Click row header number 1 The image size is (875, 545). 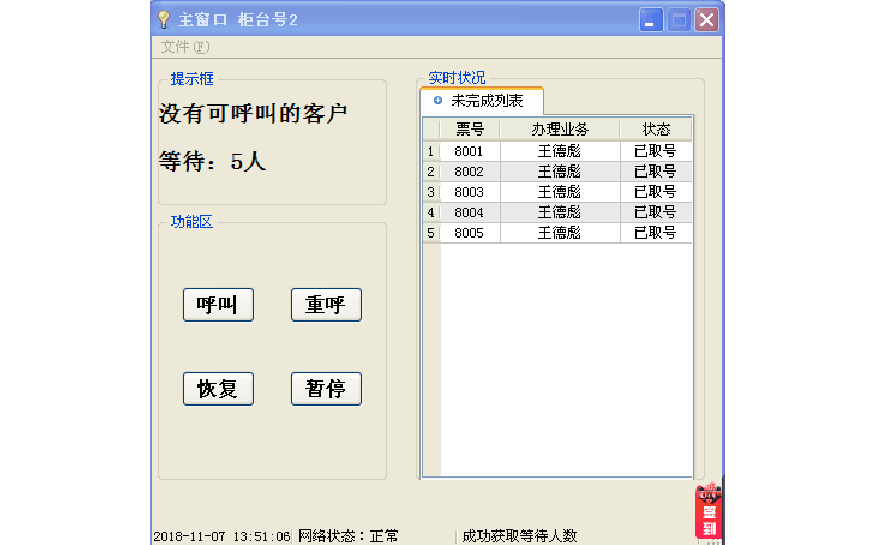tap(431, 151)
